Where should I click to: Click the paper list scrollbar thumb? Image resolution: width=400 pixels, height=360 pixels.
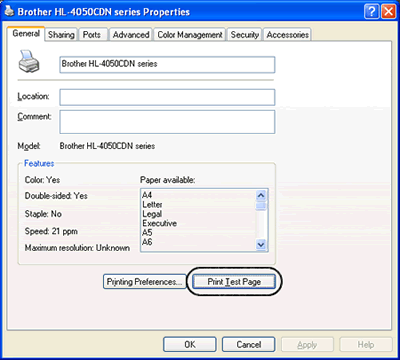point(261,206)
